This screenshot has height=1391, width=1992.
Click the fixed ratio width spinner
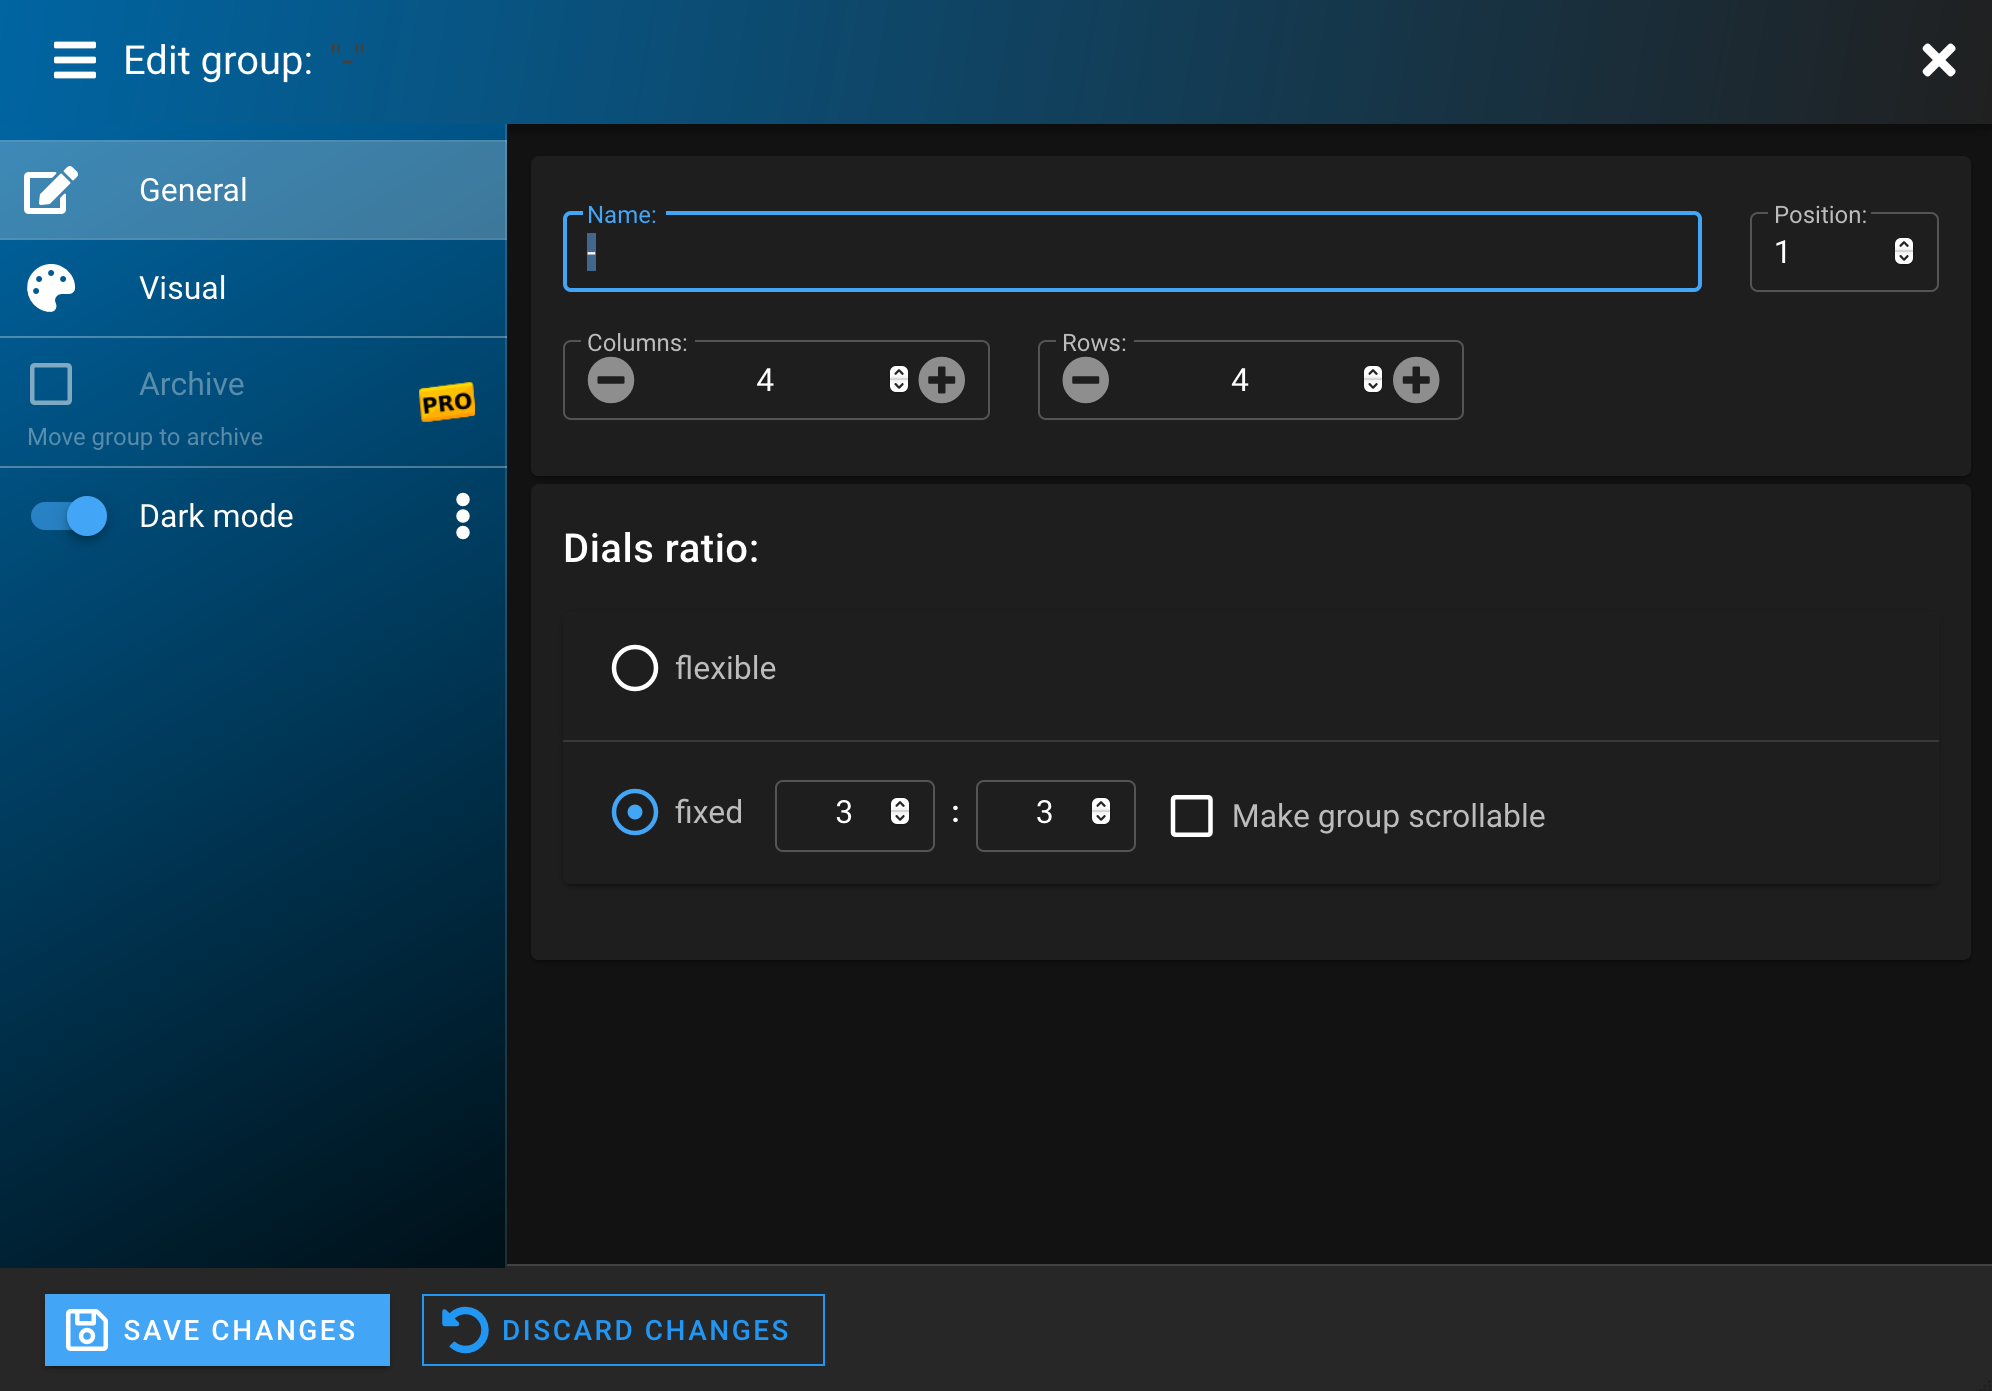900,812
